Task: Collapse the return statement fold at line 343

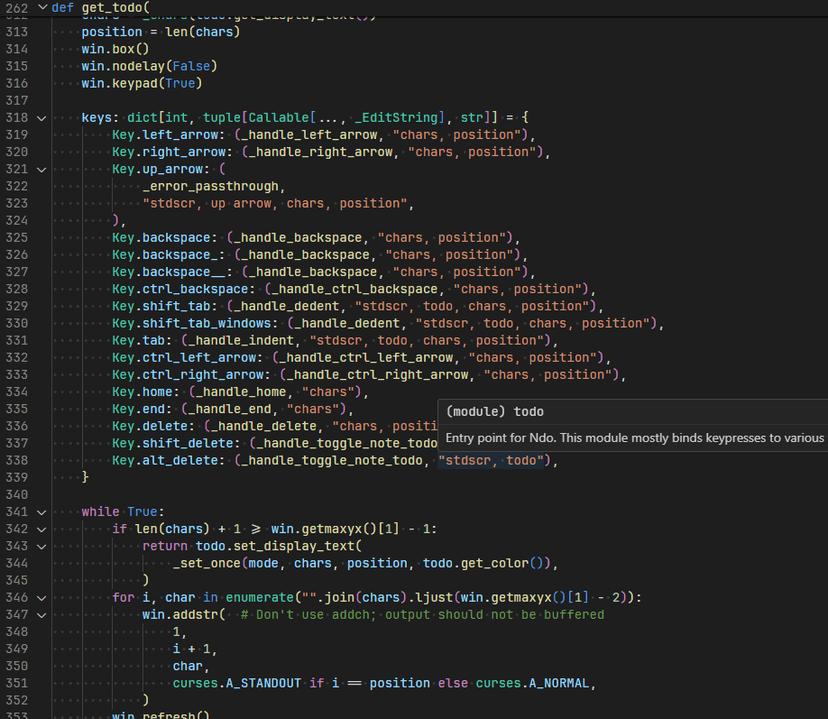Action: [42, 546]
